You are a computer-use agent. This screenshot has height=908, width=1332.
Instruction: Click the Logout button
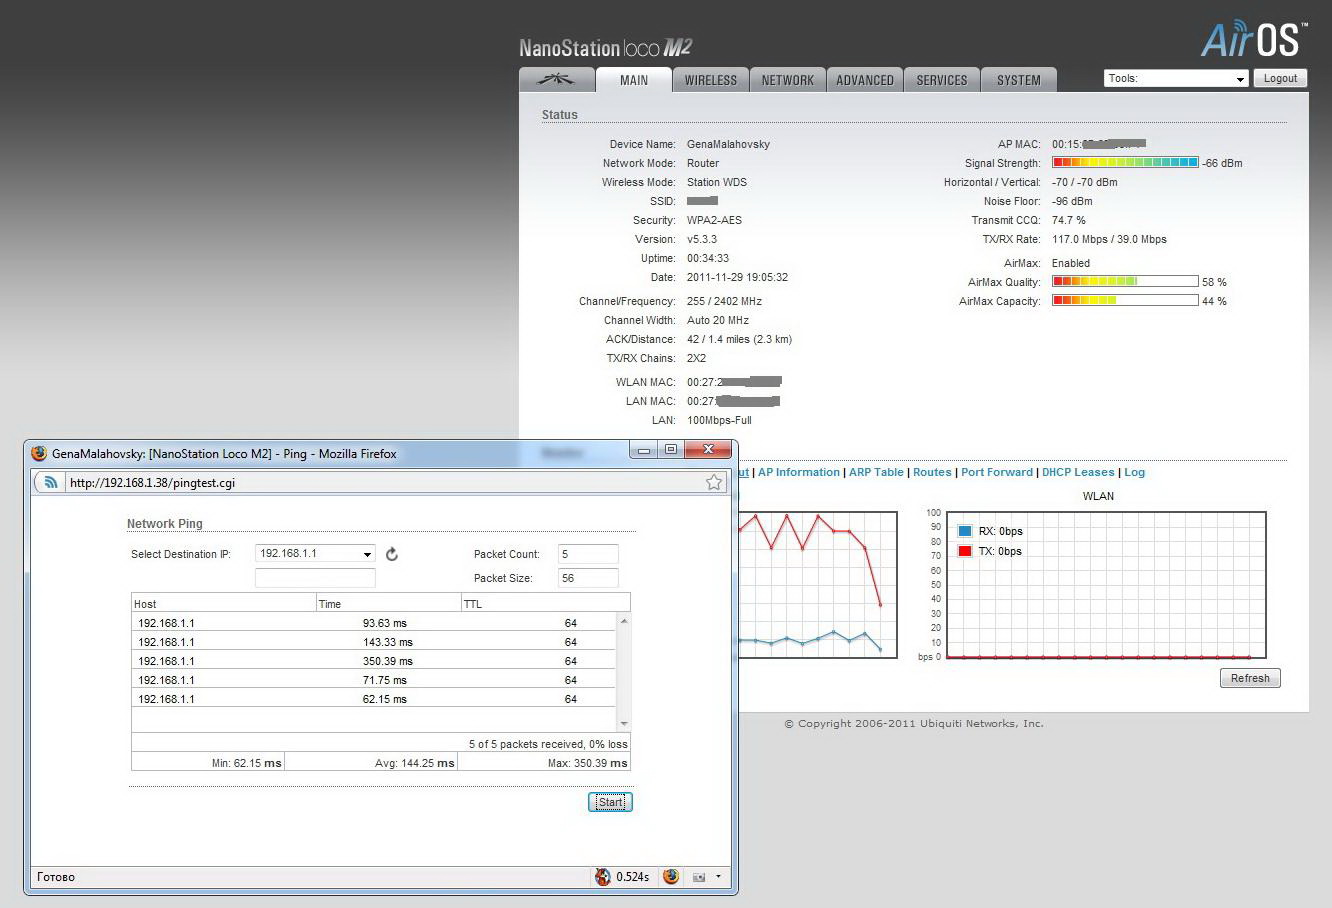click(1280, 79)
